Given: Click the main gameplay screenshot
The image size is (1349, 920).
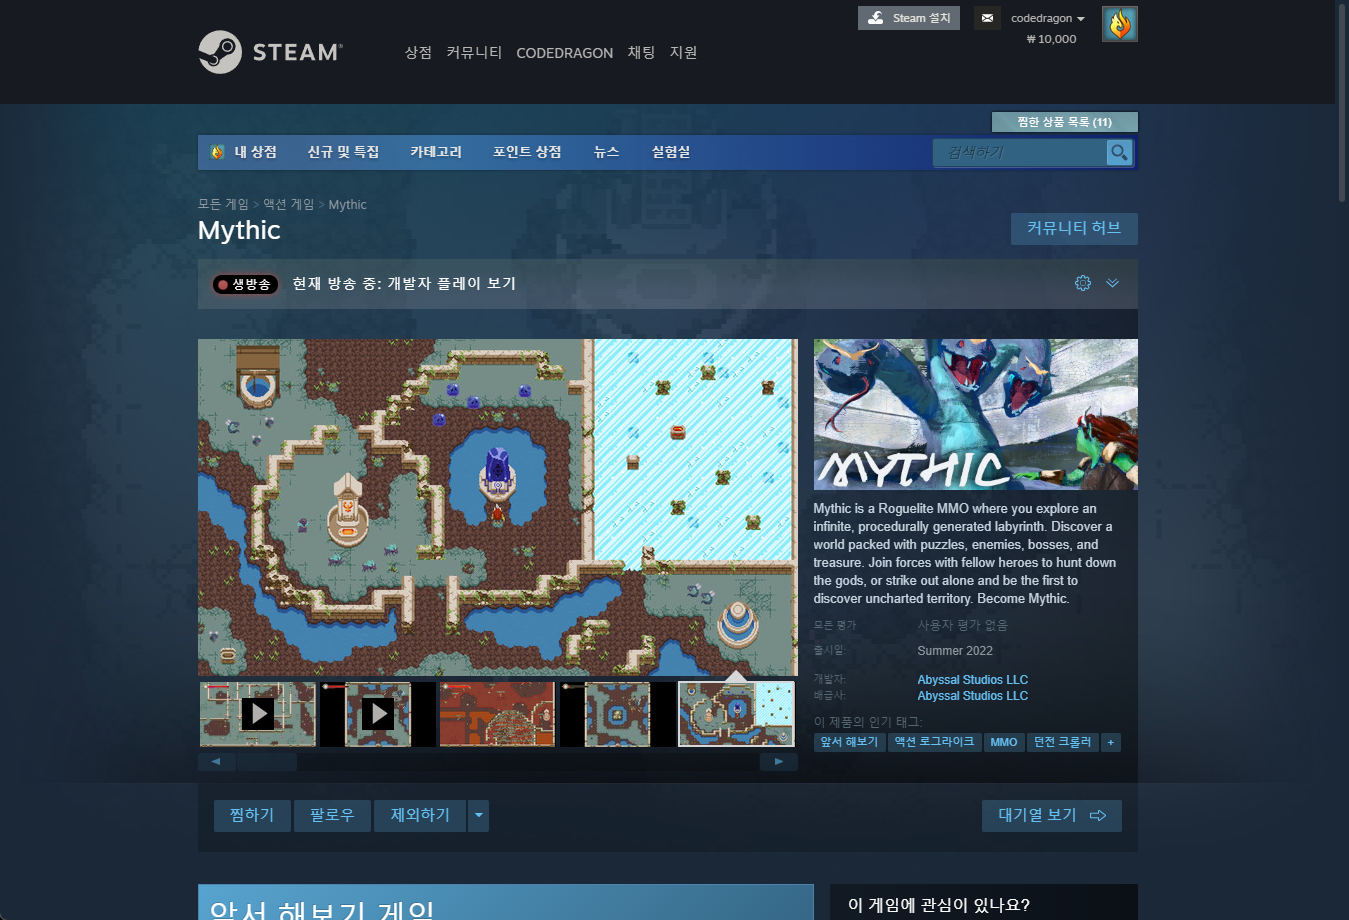Looking at the screenshot, I should tap(497, 507).
